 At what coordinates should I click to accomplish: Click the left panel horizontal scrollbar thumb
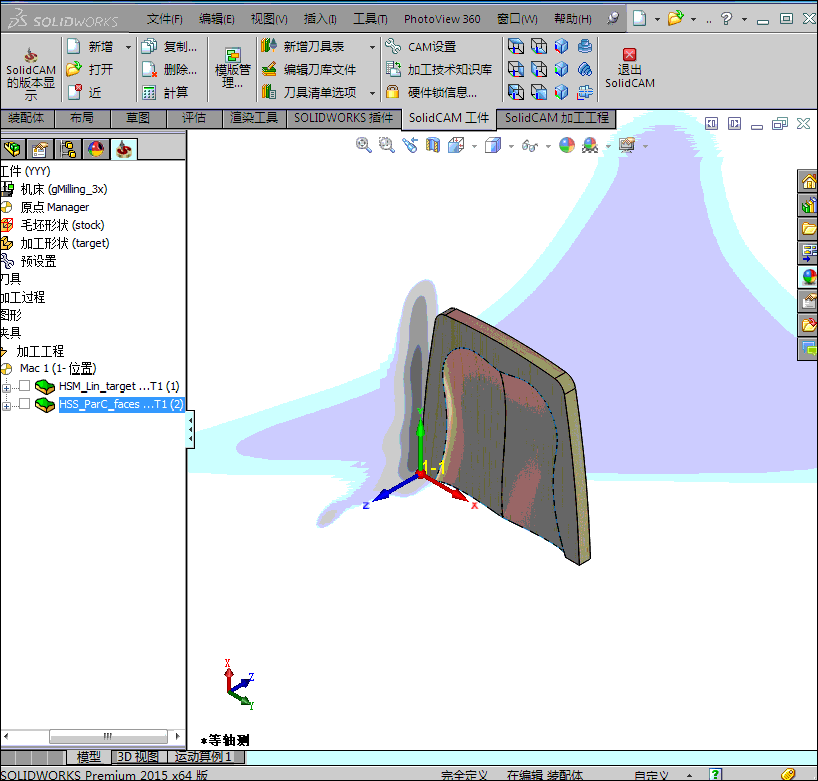pyautogui.click(x=108, y=736)
